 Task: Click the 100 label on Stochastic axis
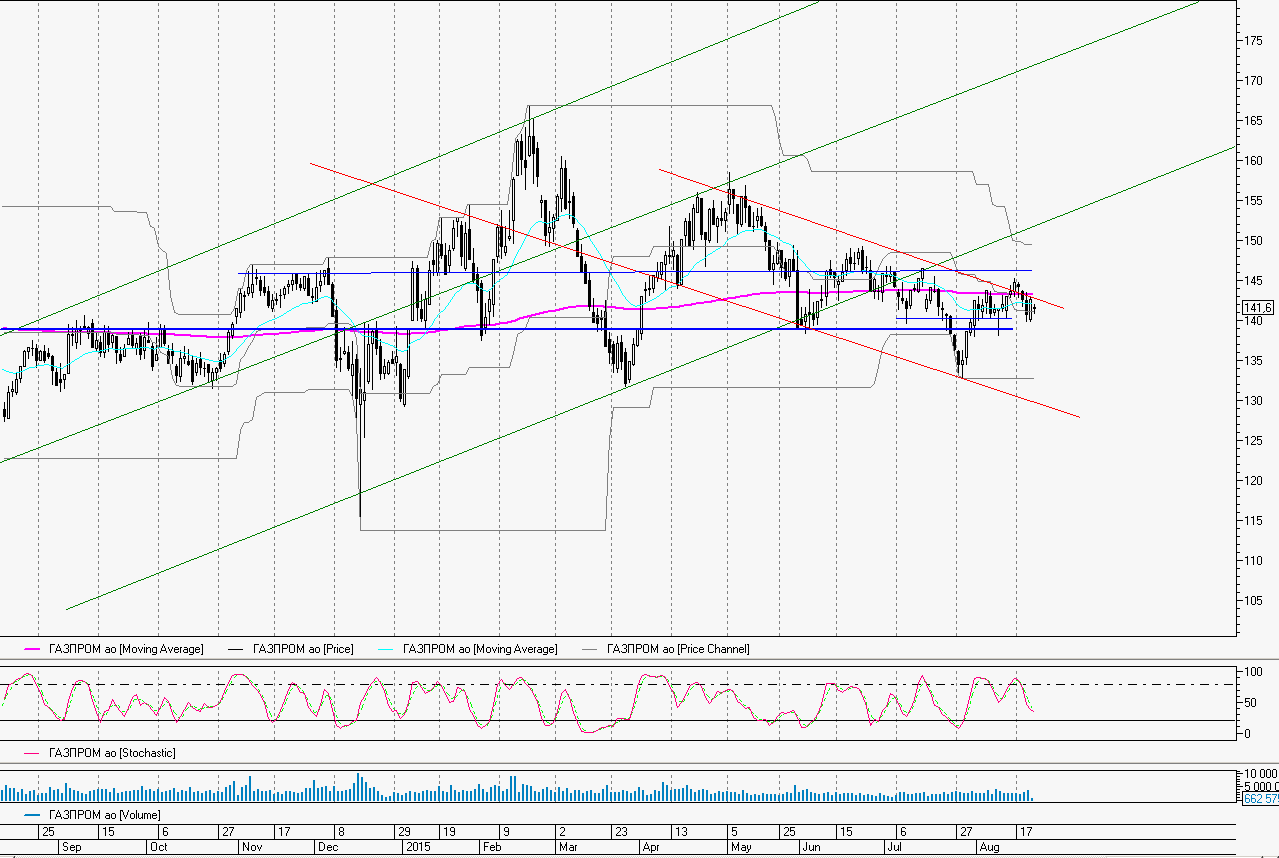pyautogui.click(x=1250, y=672)
